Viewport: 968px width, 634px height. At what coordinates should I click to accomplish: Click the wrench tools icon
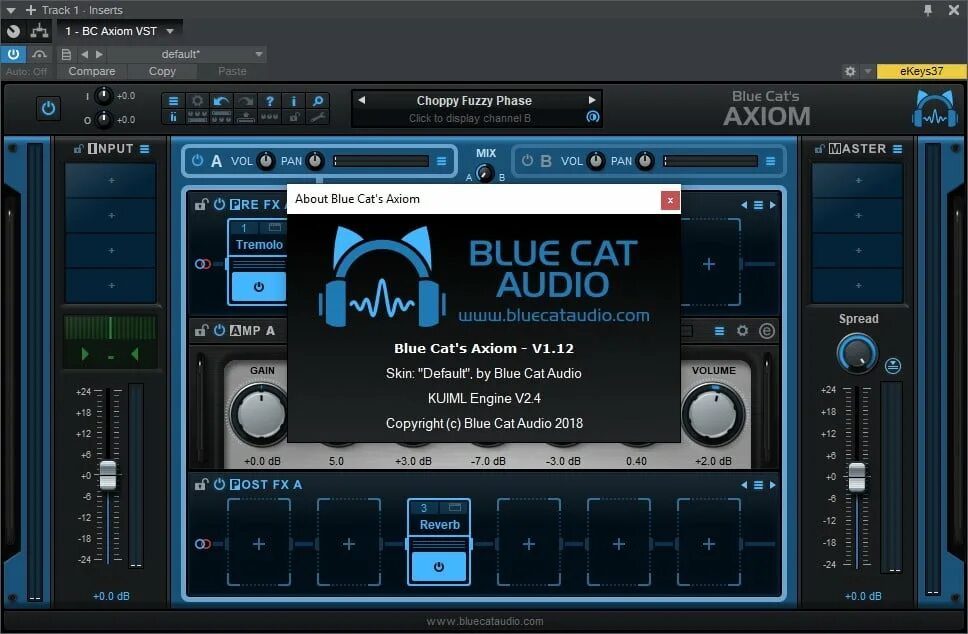coord(318,117)
